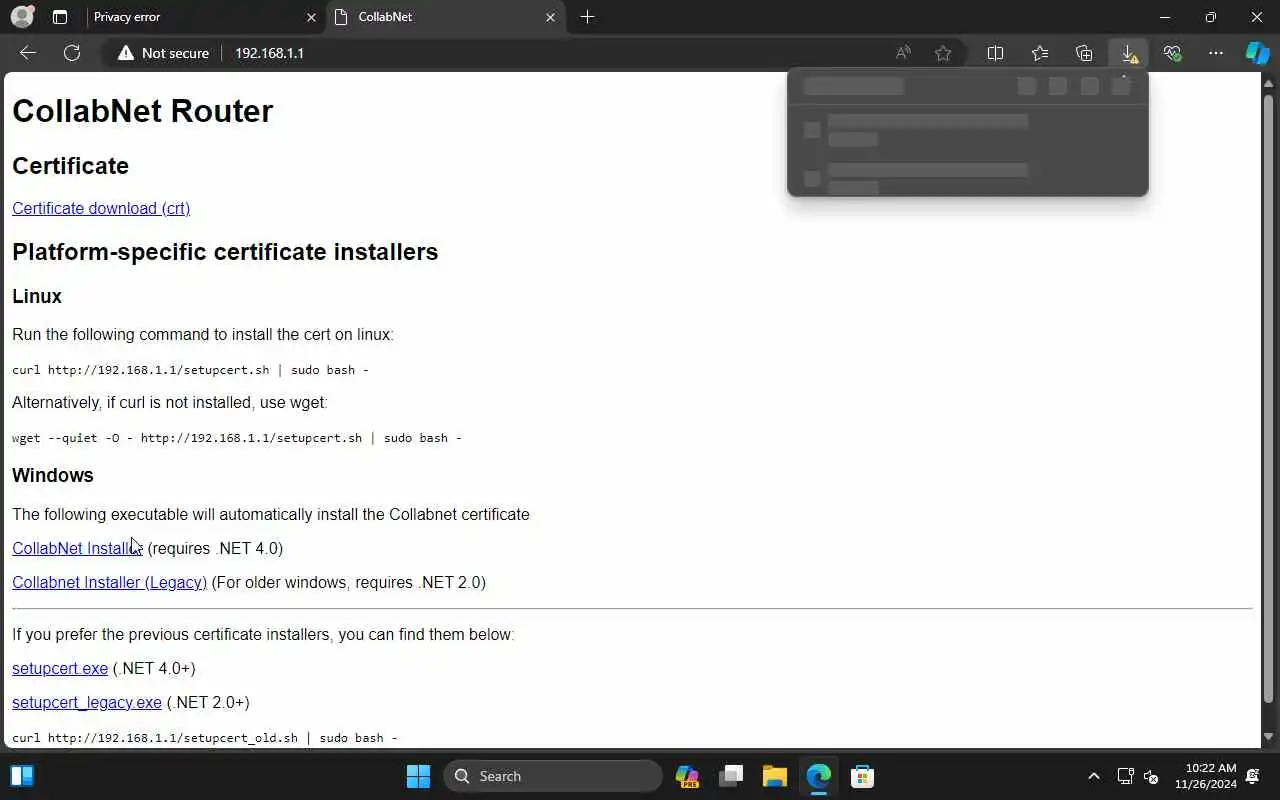The height and width of the screenshot is (800, 1280).
Task: Click the page vertical scrollbar thumb
Action: (1269, 397)
